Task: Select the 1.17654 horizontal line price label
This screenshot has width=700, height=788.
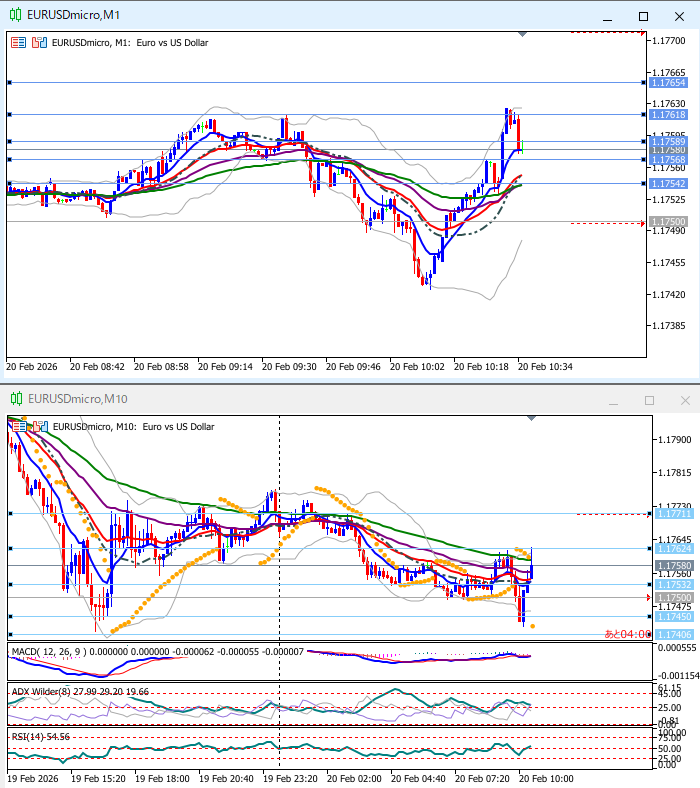Action: coord(667,83)
